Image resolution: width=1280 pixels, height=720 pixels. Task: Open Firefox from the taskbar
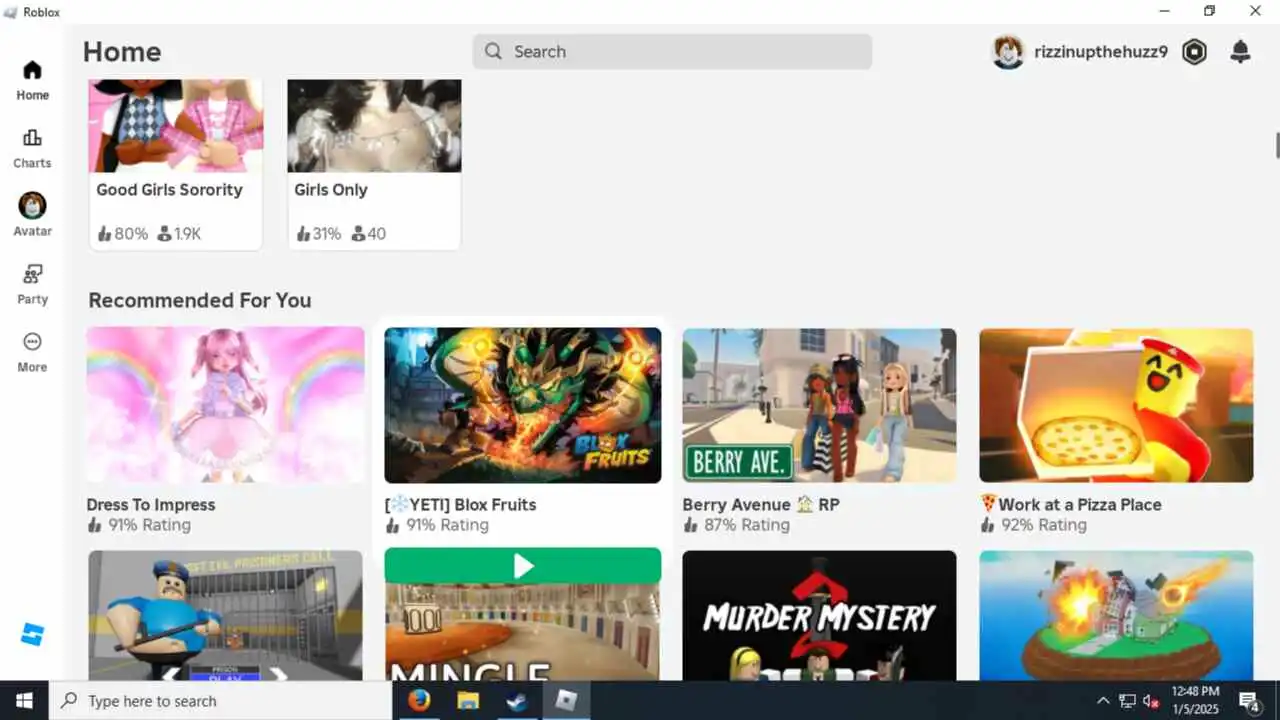(419, 700)
